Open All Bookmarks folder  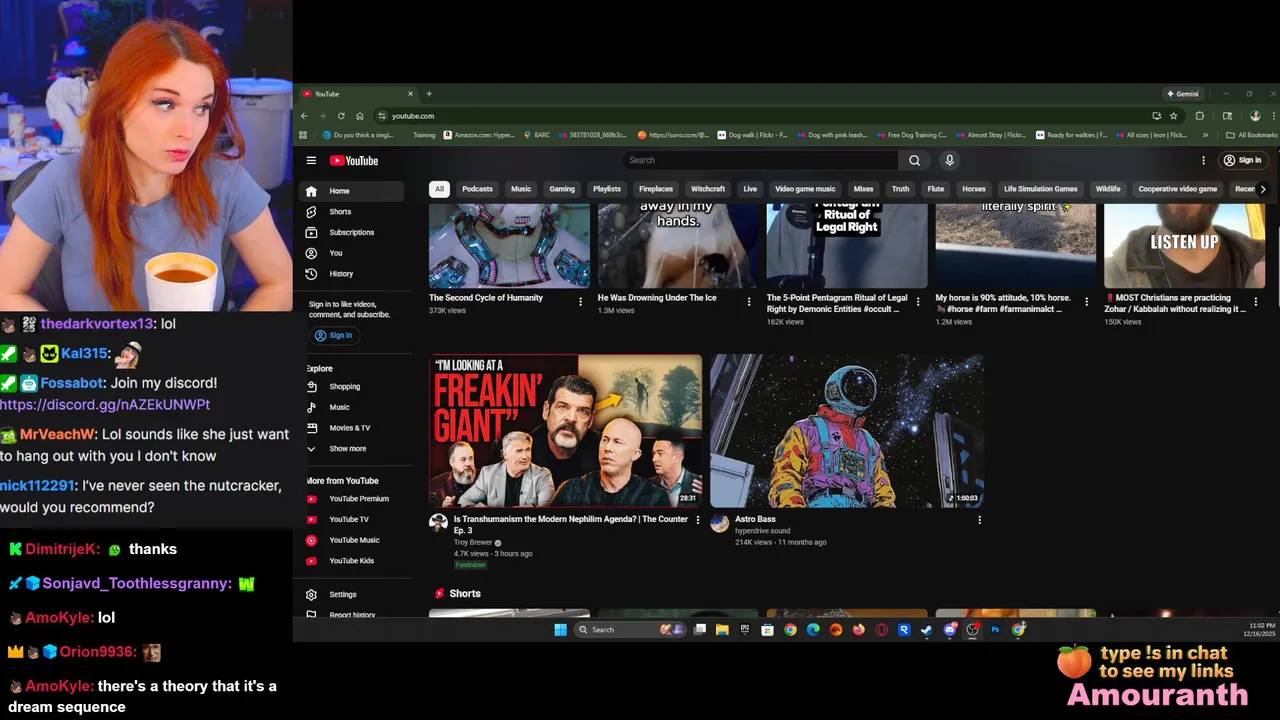click(1251, 135)
